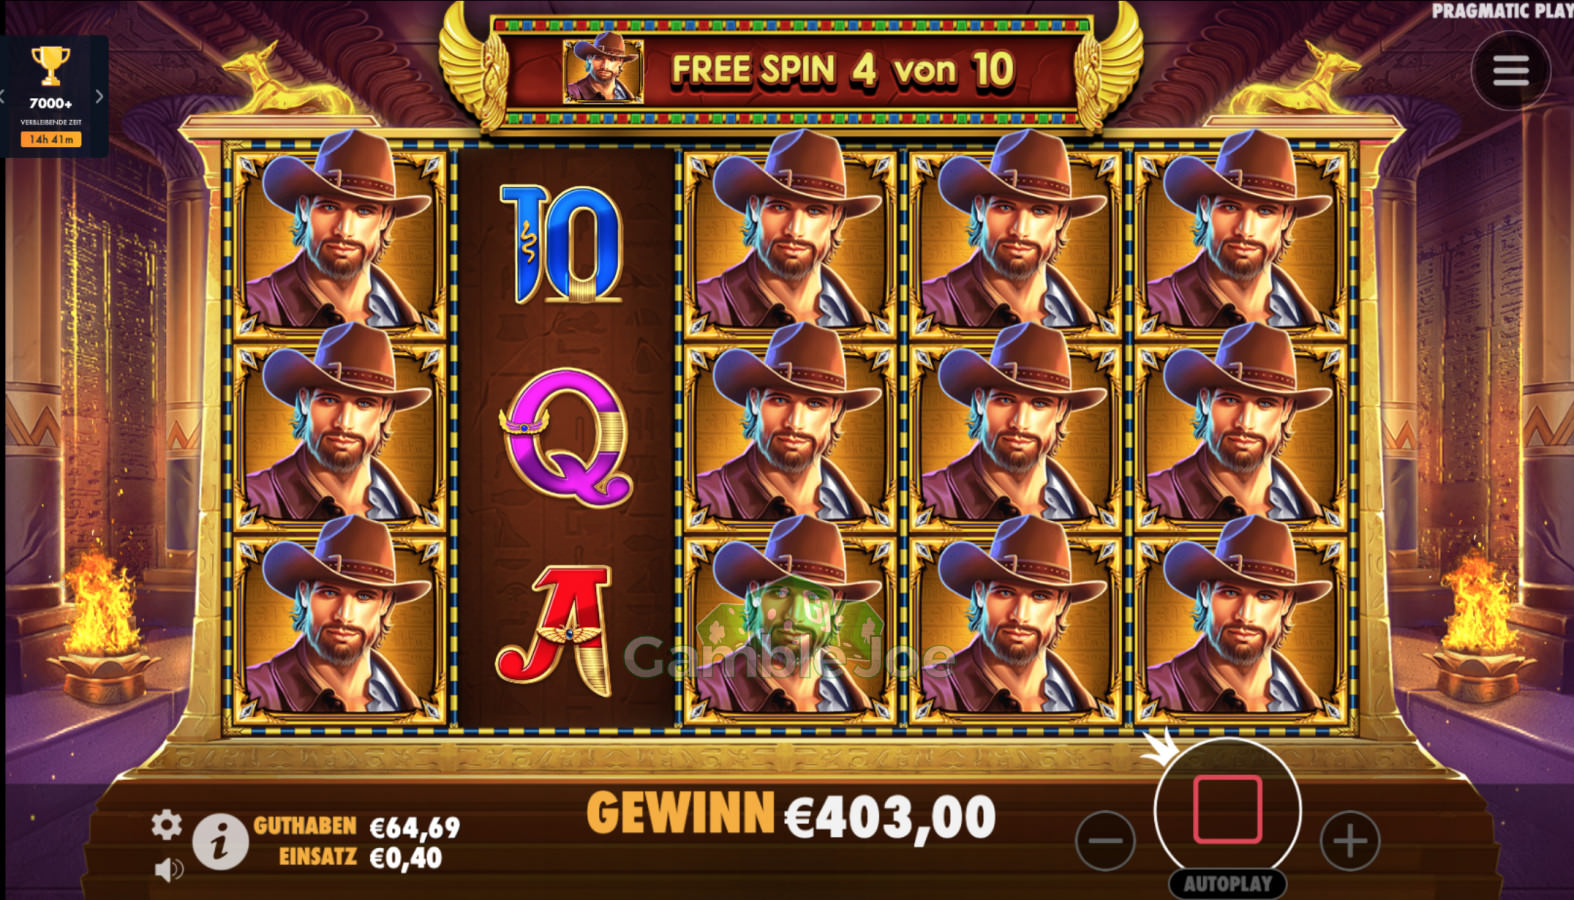Open the hamburger menu
The width and height of the screenshot is (1574, 900).
(1511, 70)
